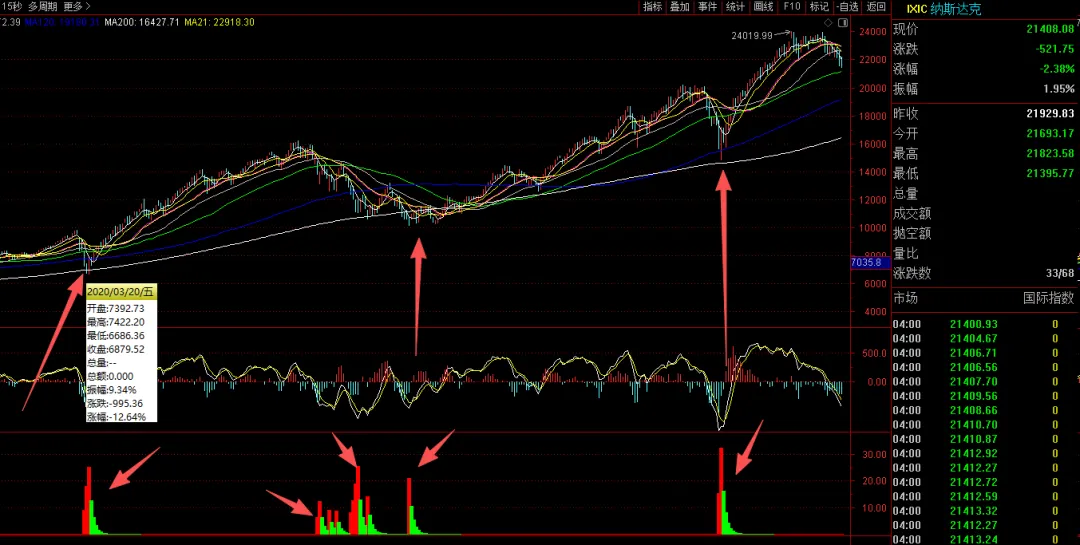Click the 最高 value 21823.58

pyautogui.click(x=1049, y=153)
